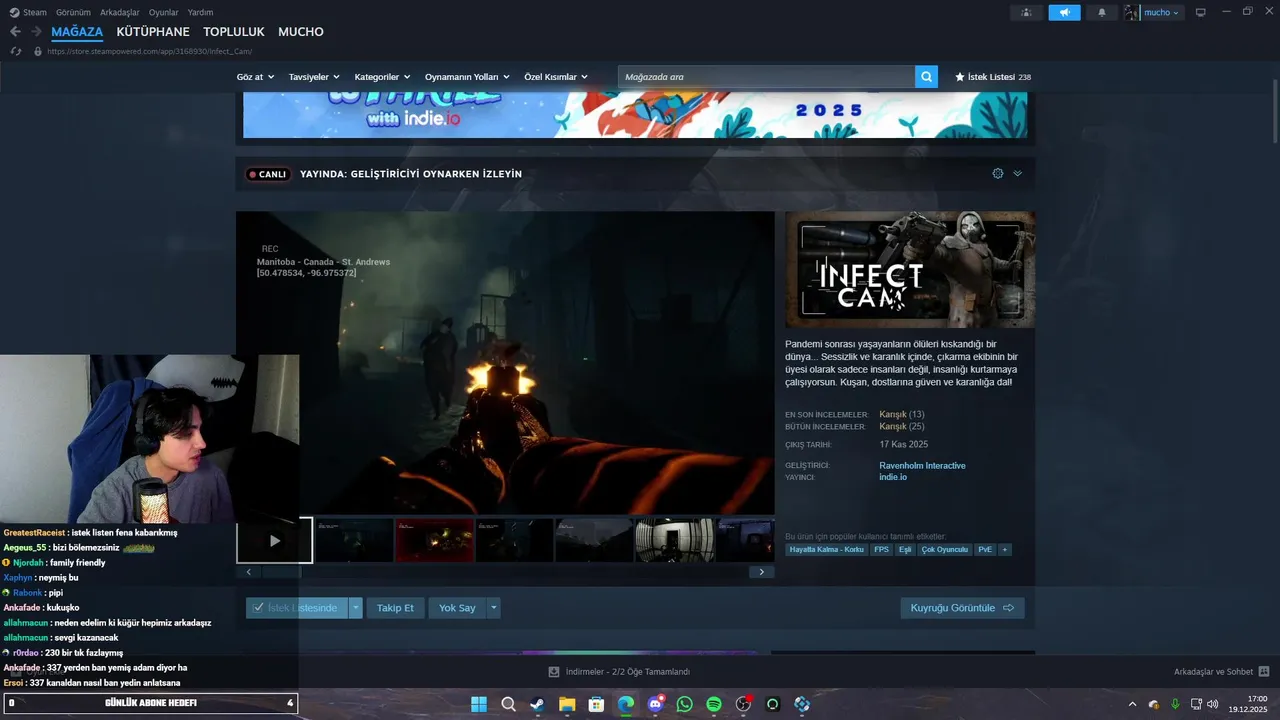Image resolution: width=1280 pixels, height=720 pixels.
Task: Open the Windows Start menu
Action: point(478,704)
